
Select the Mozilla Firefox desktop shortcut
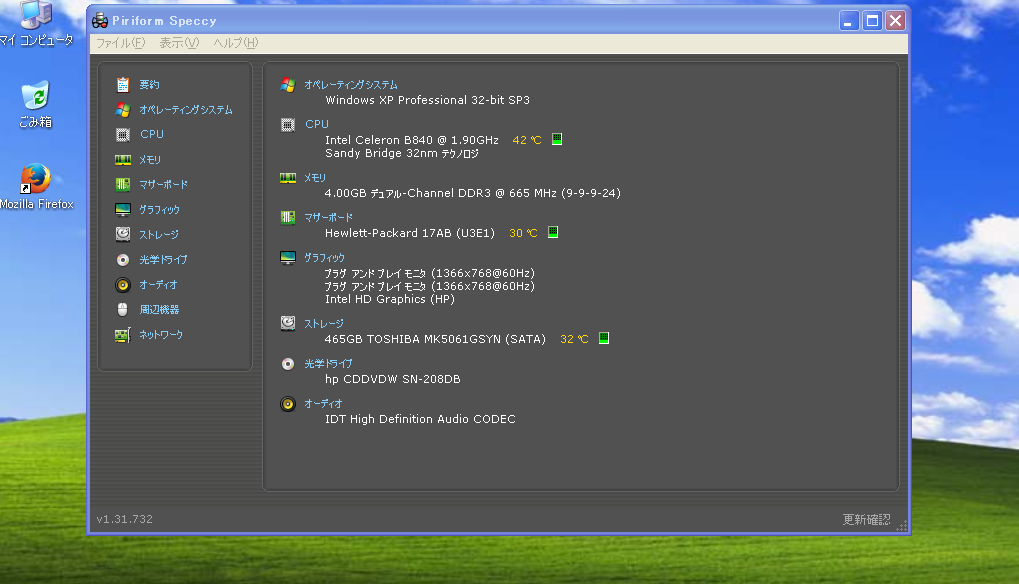pyautogui.click(x=36, y=187)
